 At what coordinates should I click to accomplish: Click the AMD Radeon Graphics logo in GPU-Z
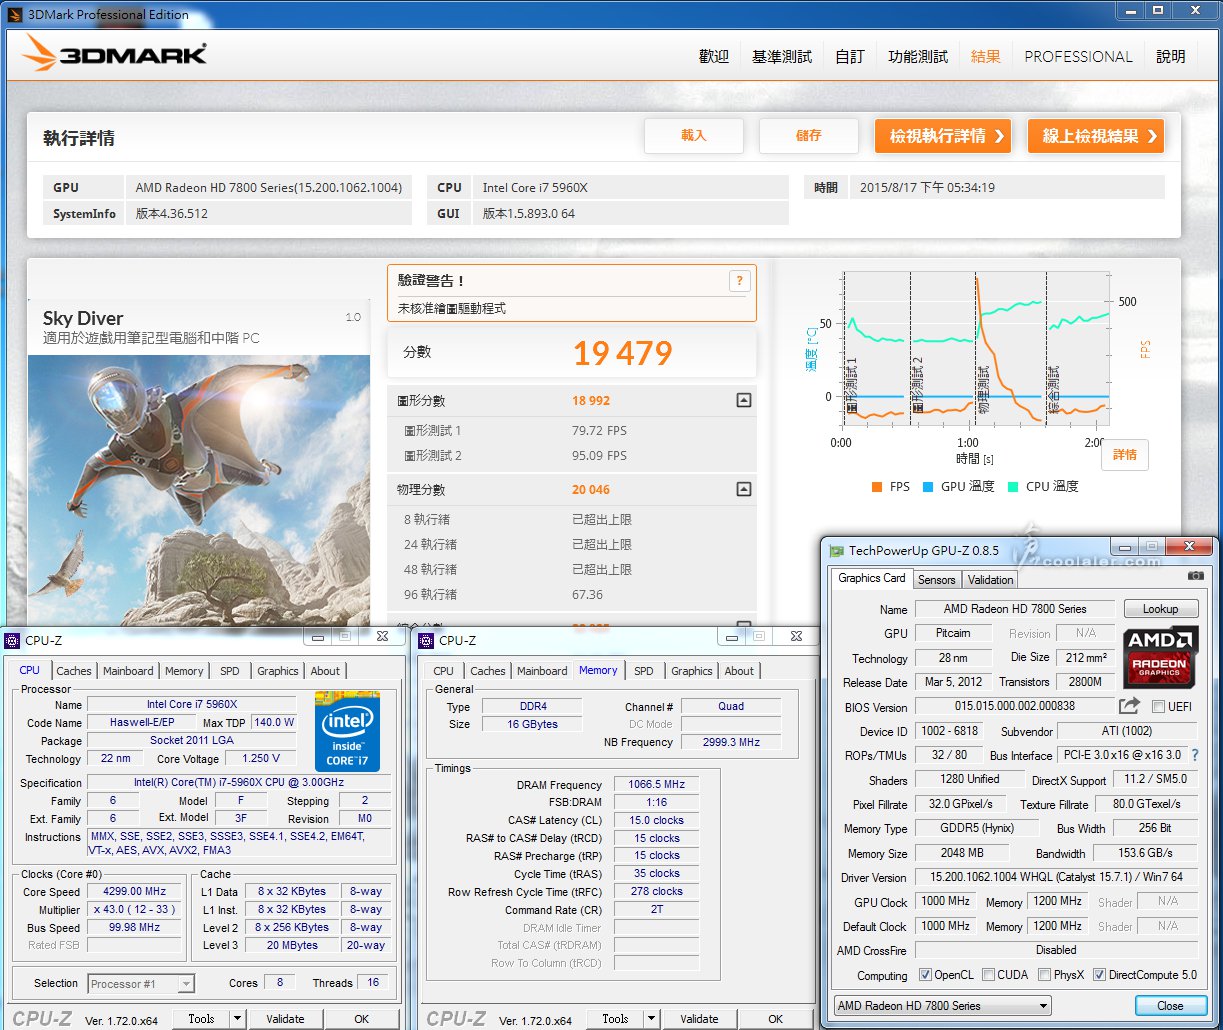pos(1160,658)
